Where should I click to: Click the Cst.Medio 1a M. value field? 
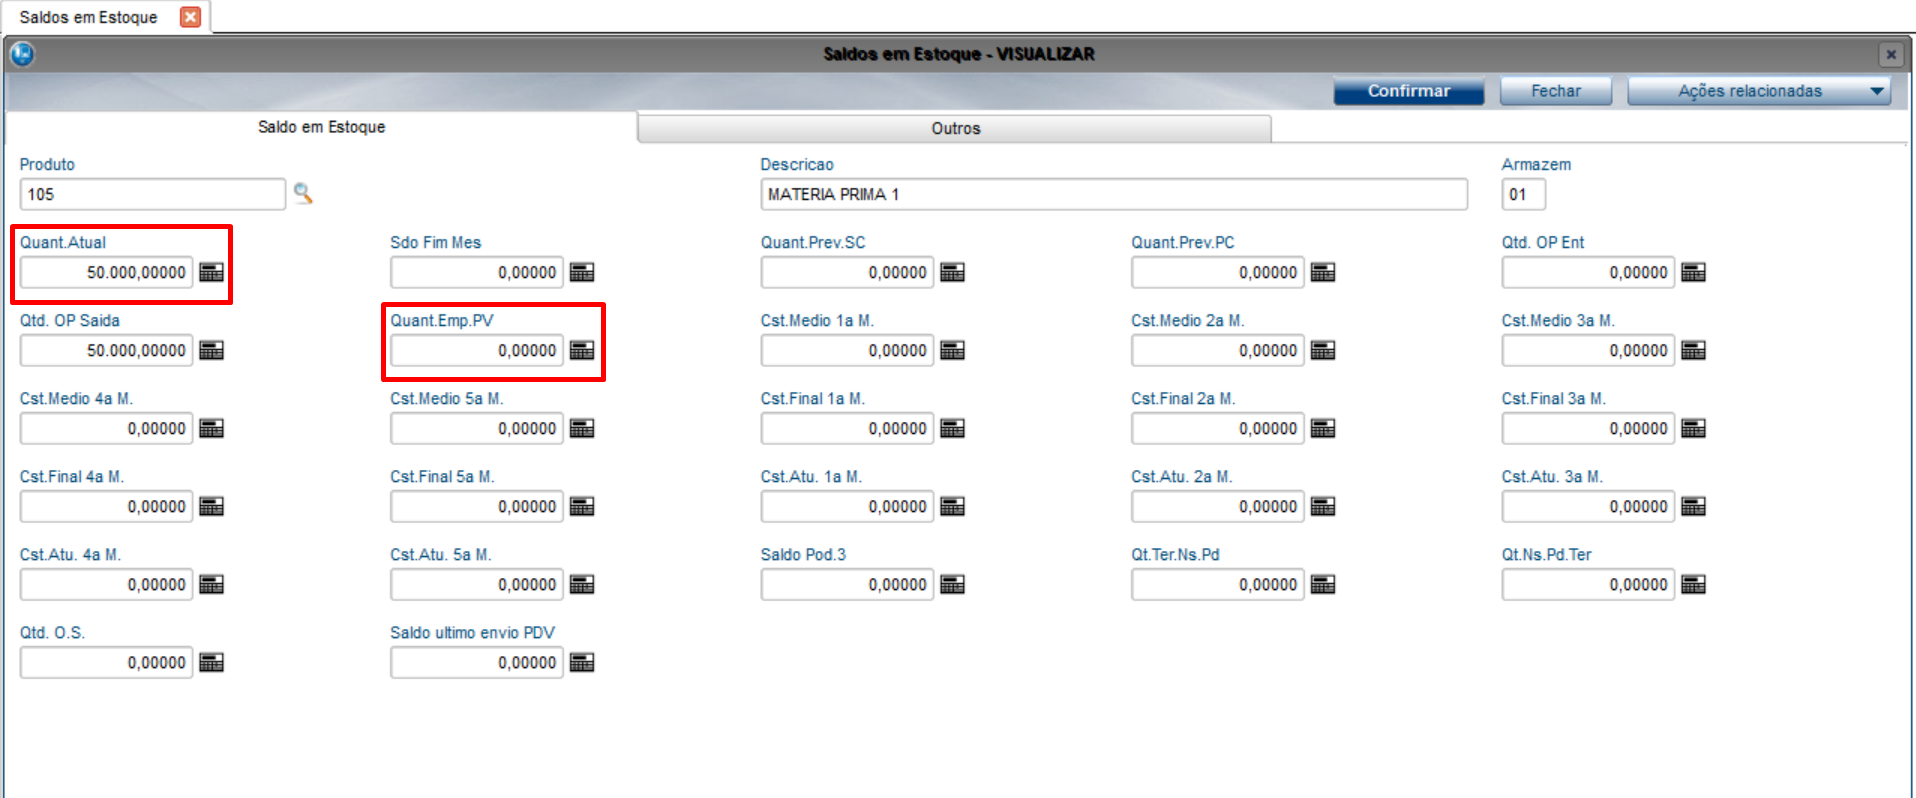847,350
